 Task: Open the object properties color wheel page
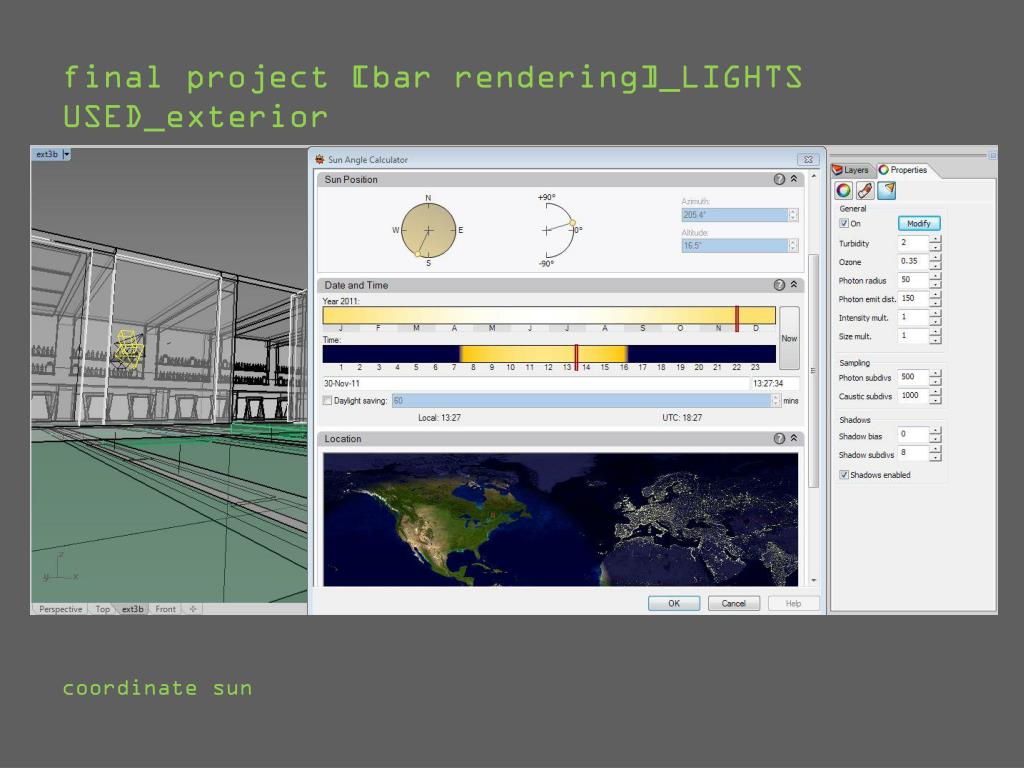[844, 190]
